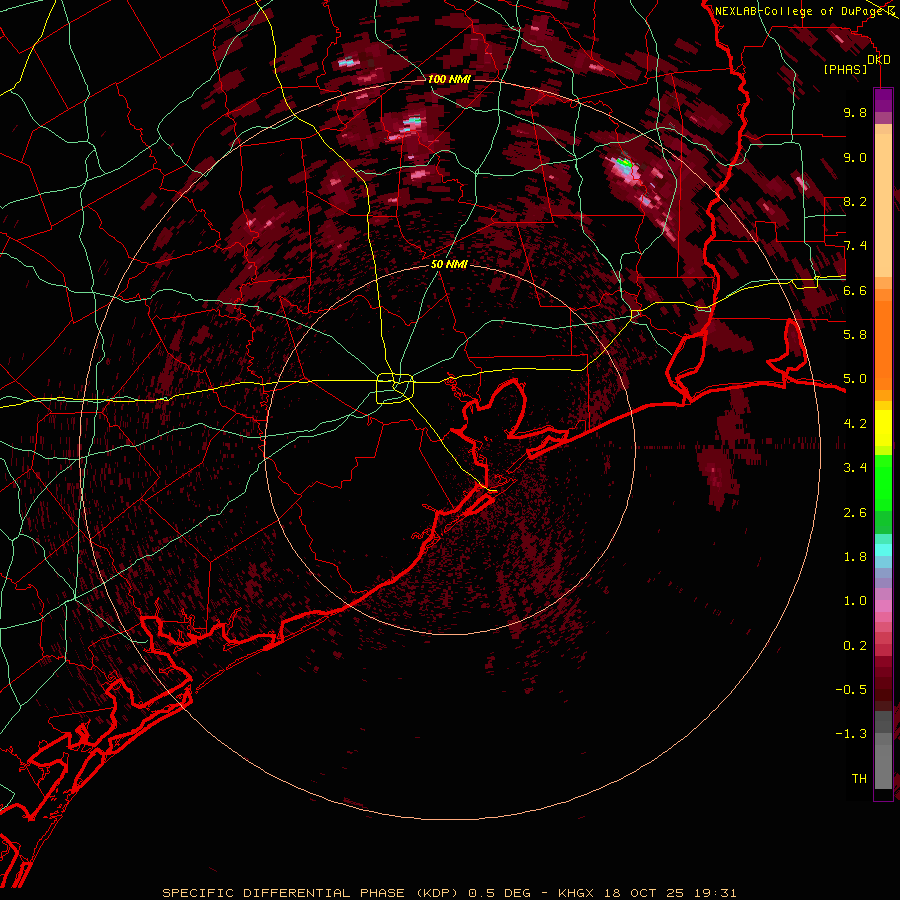Image resolution: width=900 pixels, height=900 pixels.
Task: Click the 9.0 value on the scale
Action: [x=855, y=157]
